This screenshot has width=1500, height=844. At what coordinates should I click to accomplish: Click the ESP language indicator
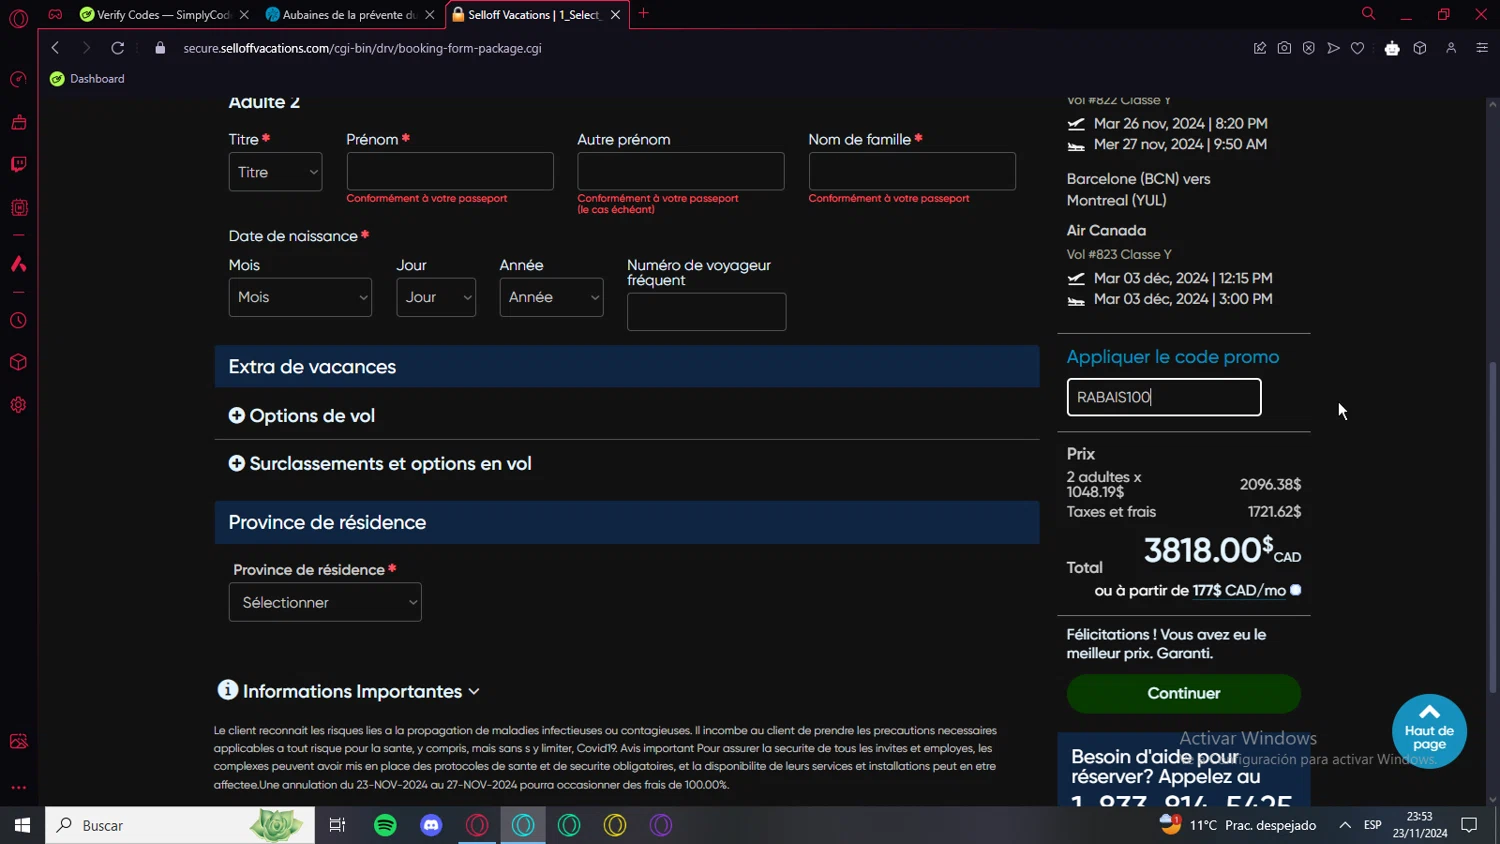click(x=1373, y=825)
